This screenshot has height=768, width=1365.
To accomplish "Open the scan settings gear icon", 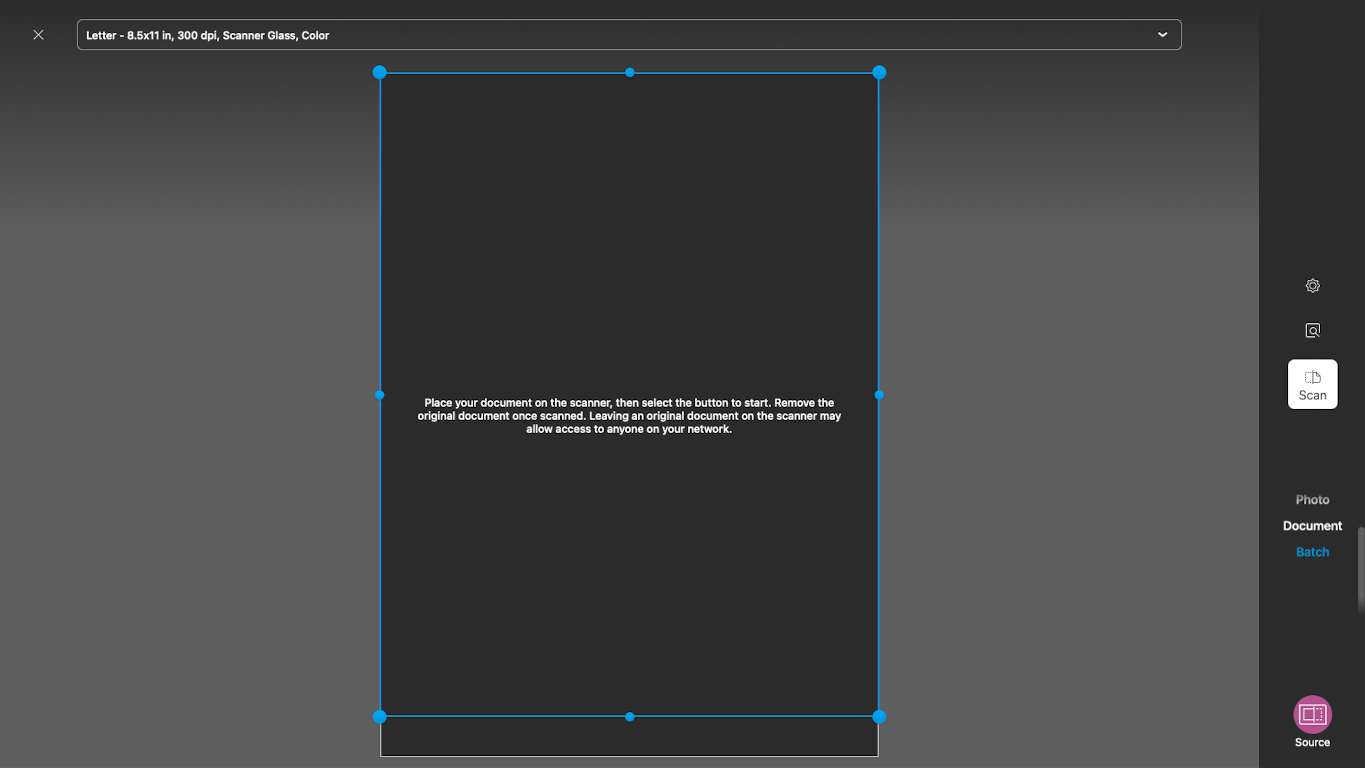I will click(1312, 286).
